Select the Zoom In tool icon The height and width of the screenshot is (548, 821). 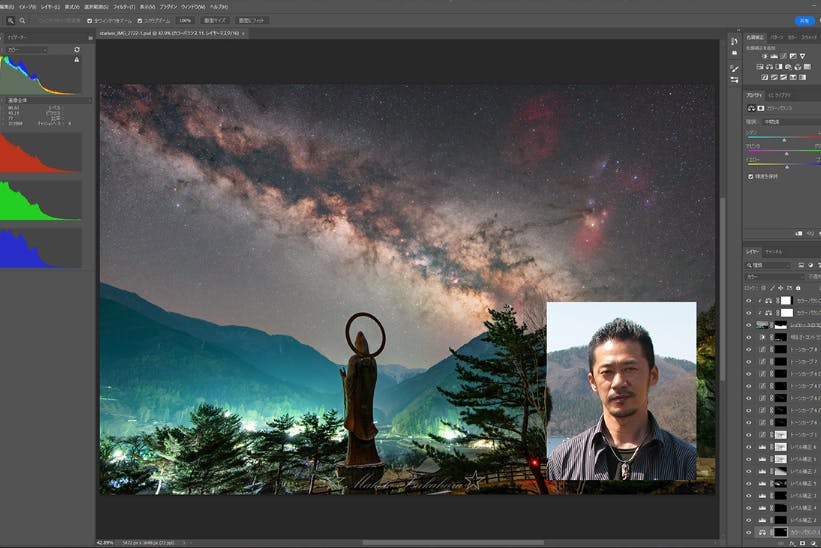(x=10, y=21)
